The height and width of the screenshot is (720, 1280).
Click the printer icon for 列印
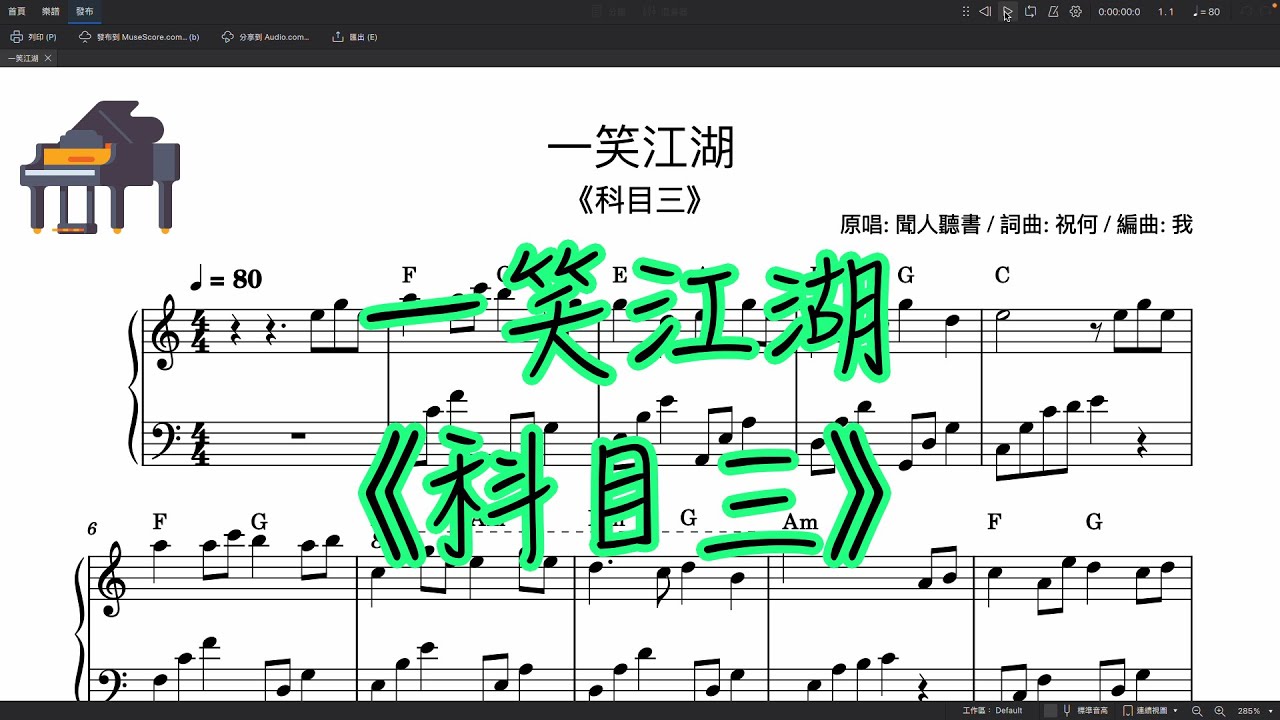coord(17,37)
